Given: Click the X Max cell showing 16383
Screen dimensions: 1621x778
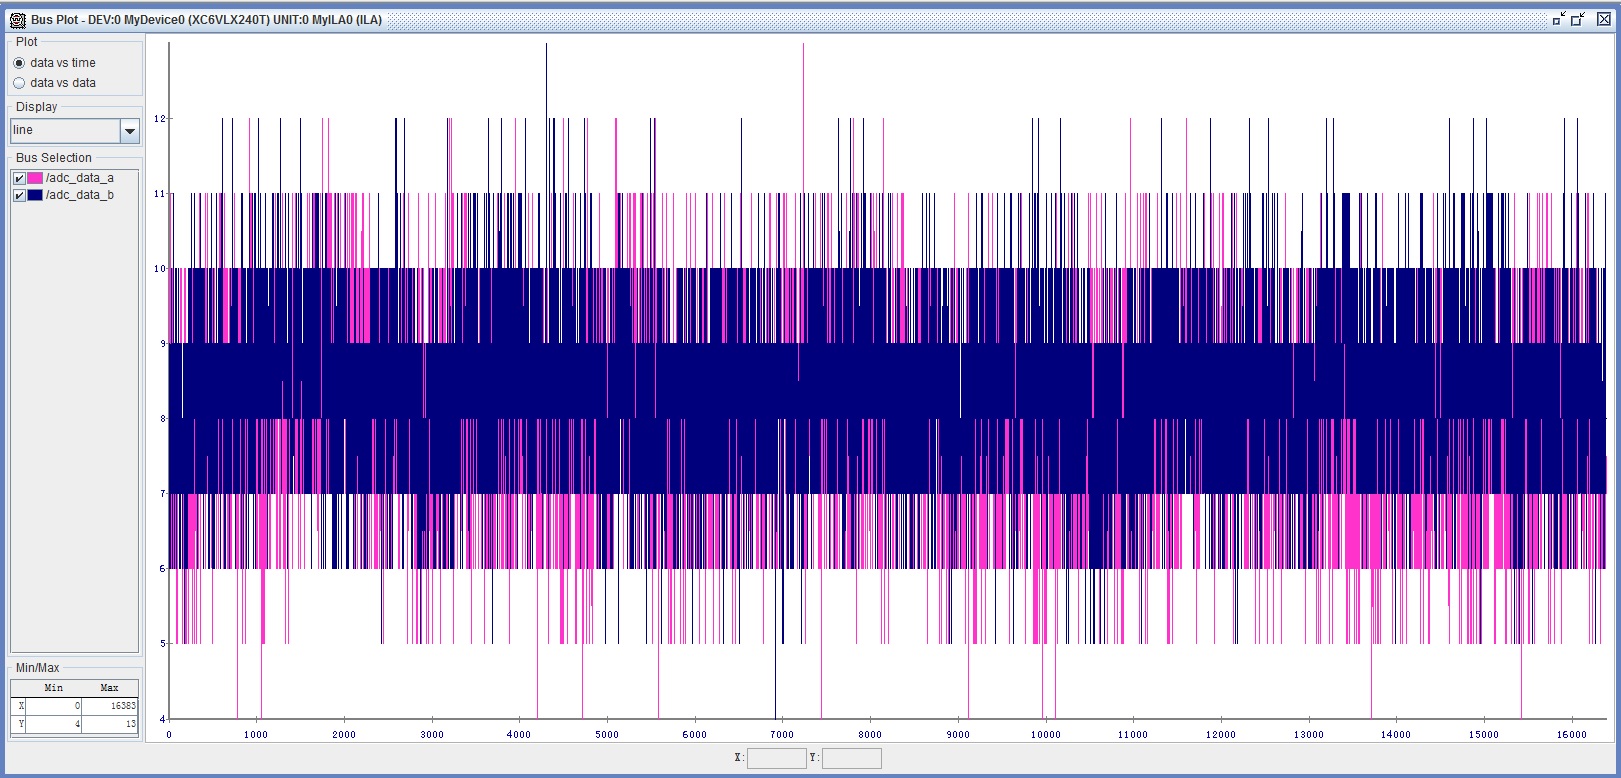Looking at the screenshot, I should 109,706.
